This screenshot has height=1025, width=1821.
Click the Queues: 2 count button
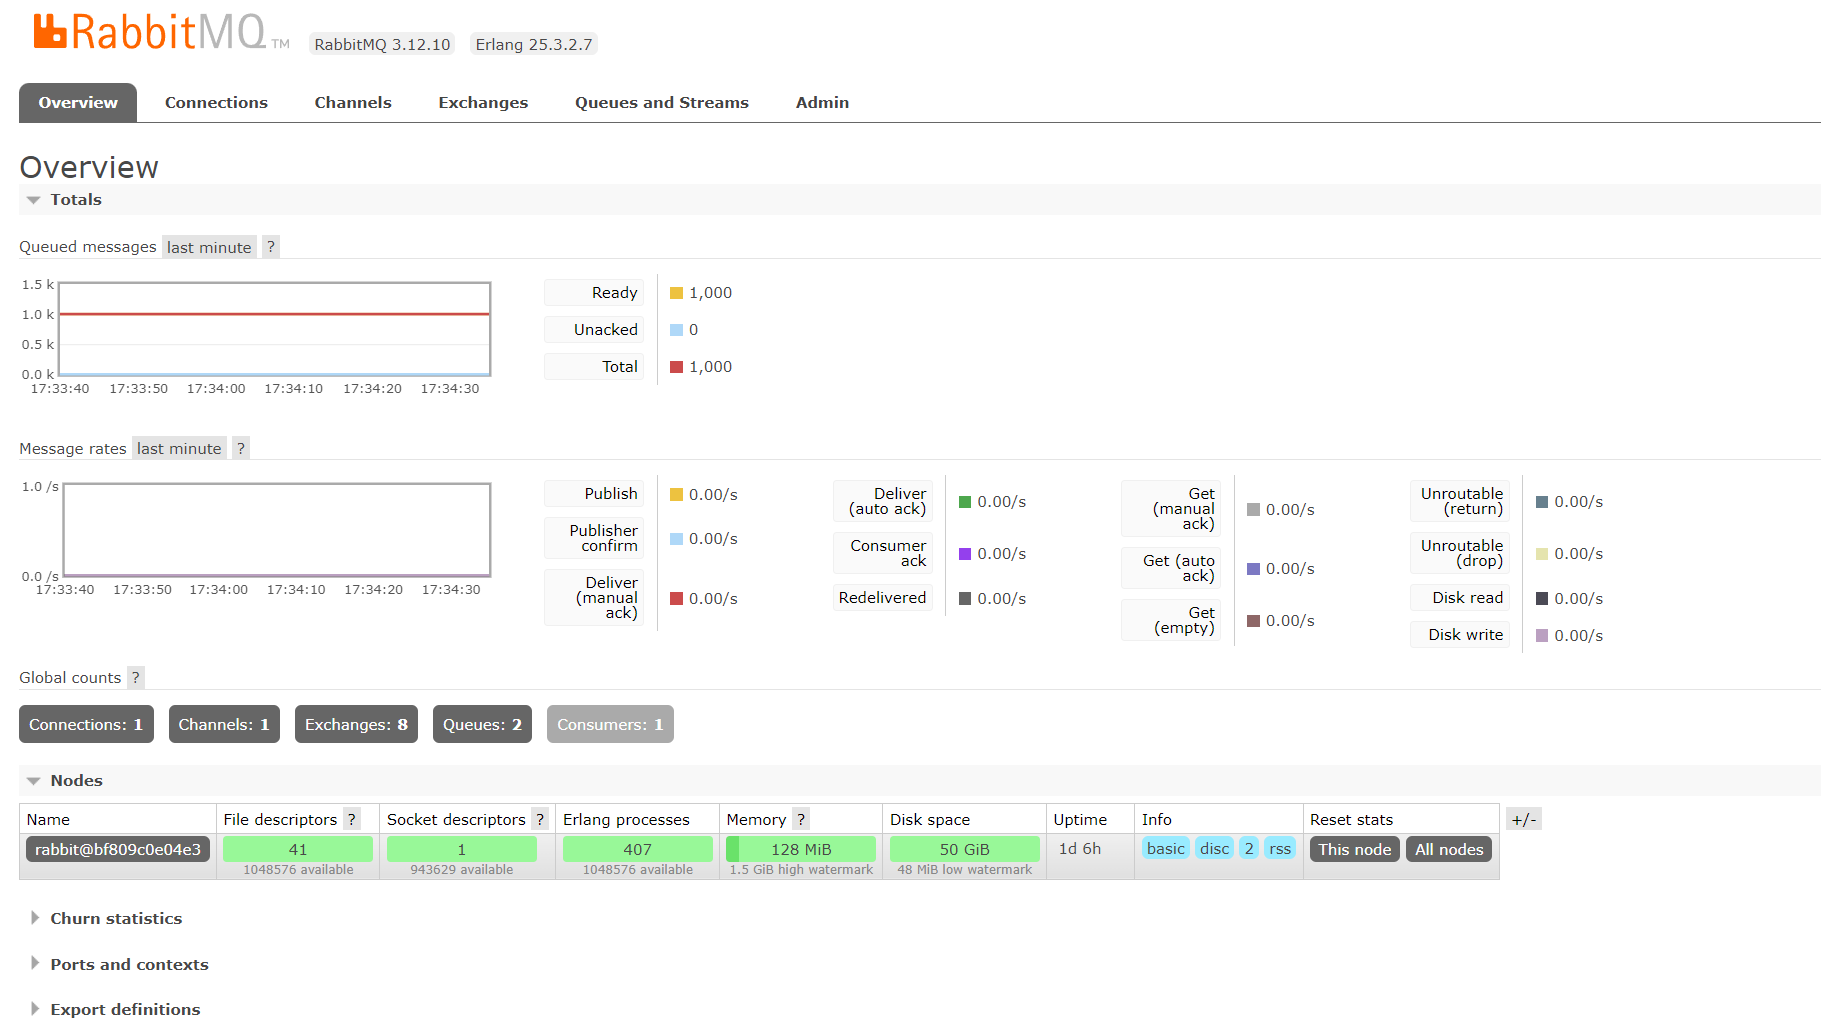click(x=482, y=725)
